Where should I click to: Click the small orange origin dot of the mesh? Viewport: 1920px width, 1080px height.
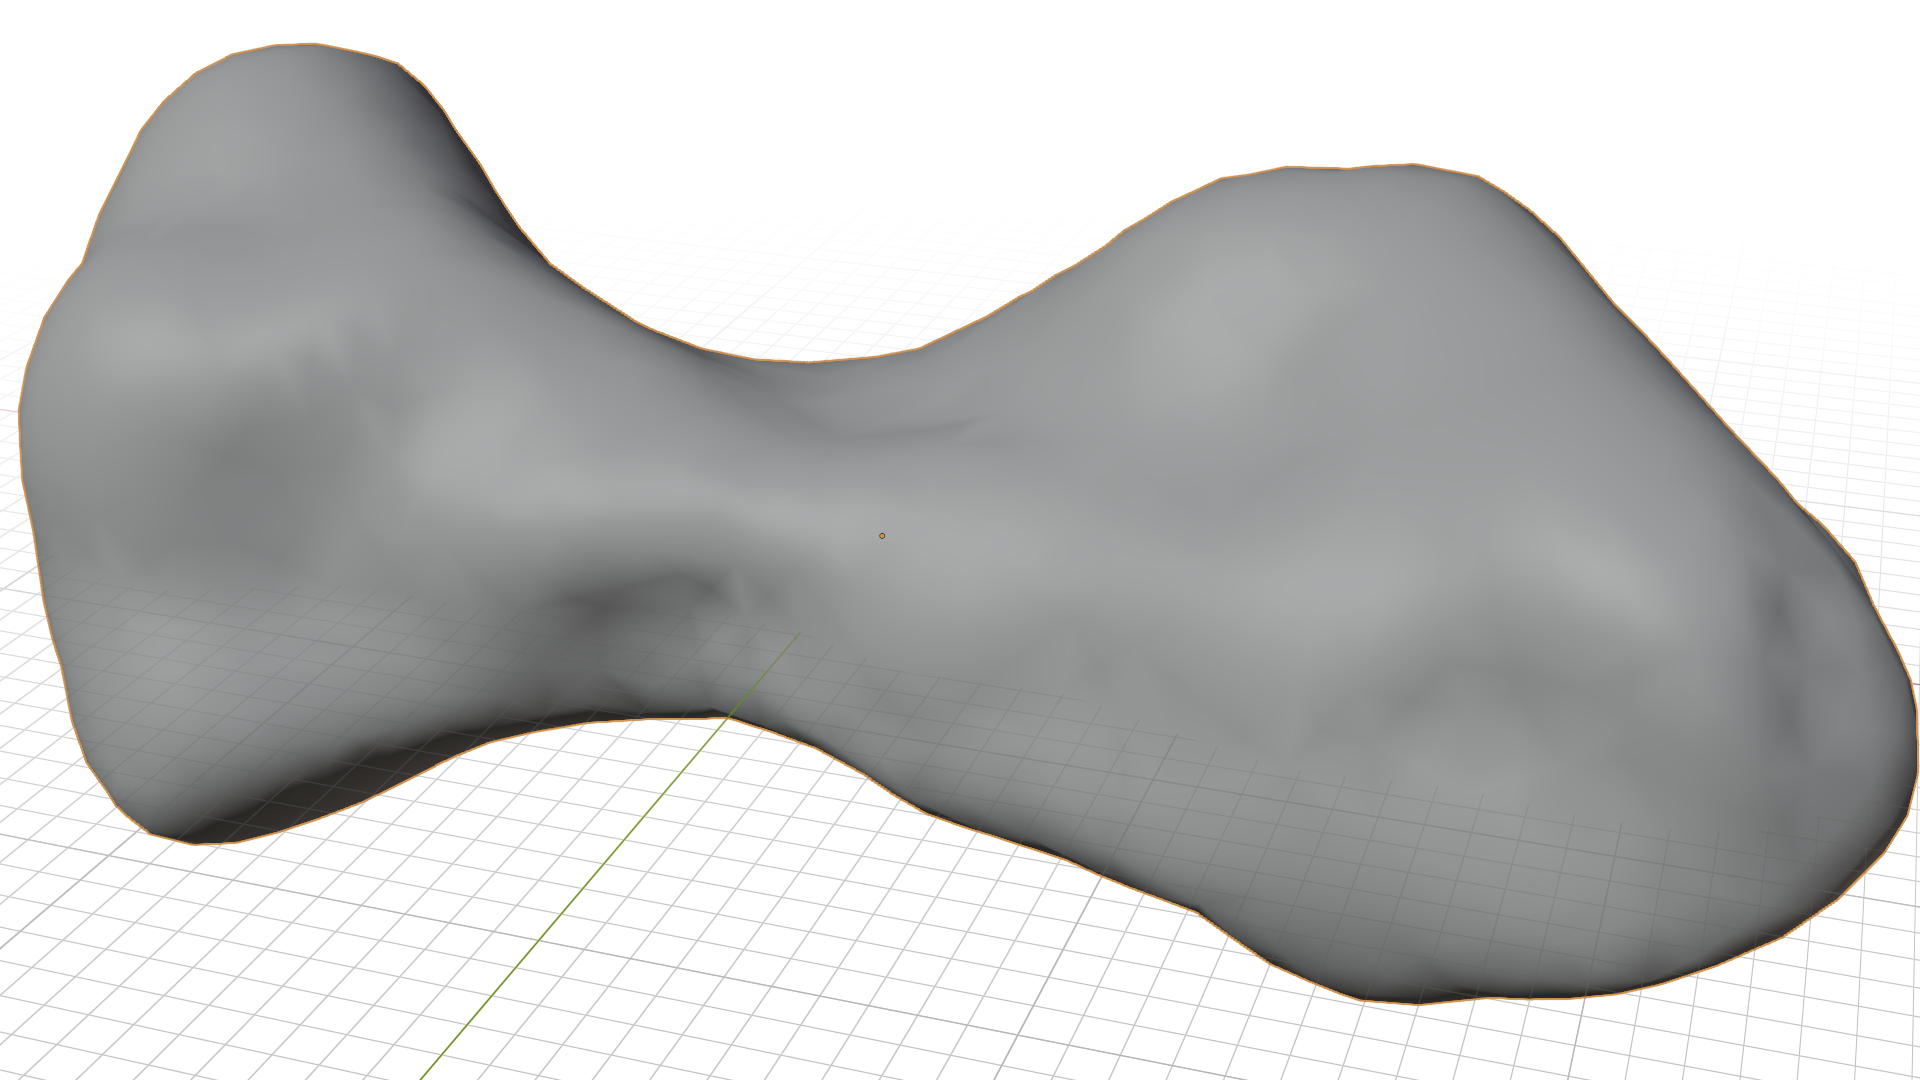coord(882,536)
